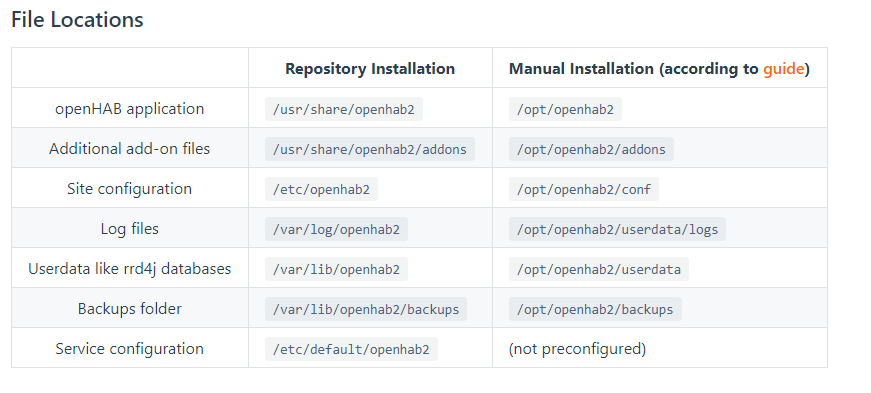
Task: Select the /usr/share/openhab2/addons path code
Action: 370,149
